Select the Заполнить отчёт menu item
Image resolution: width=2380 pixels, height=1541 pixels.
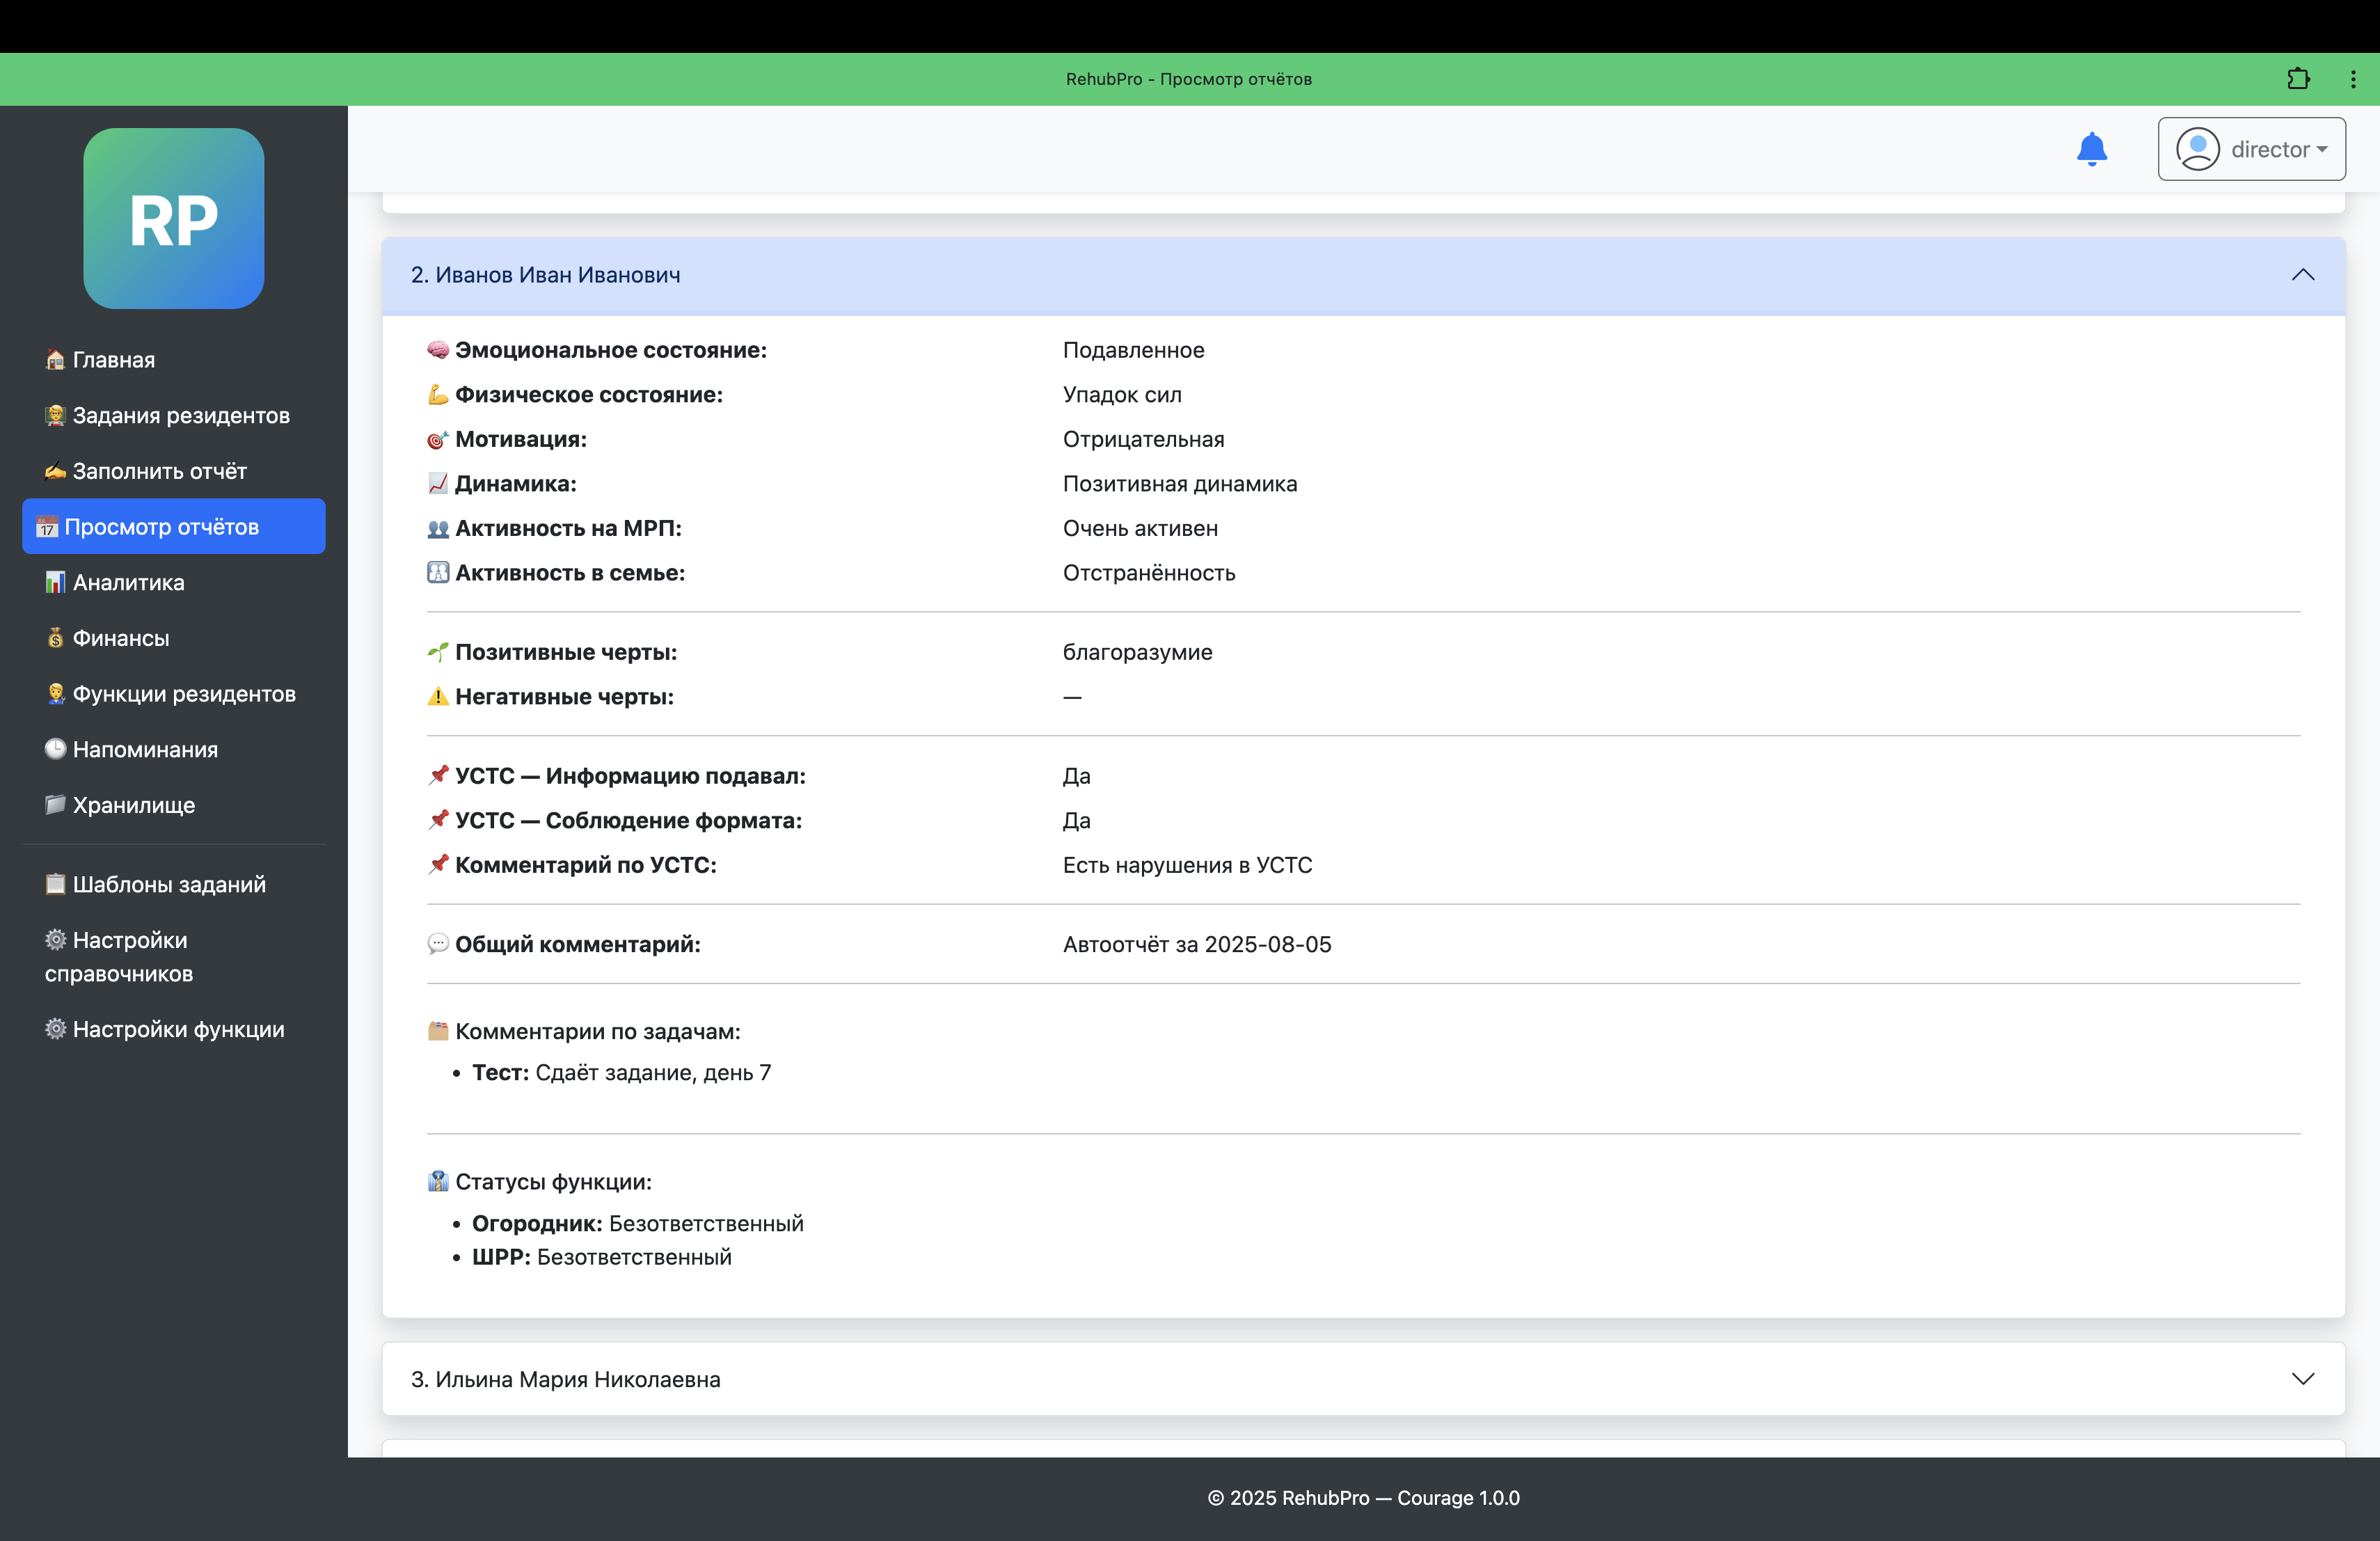tap(159, 471)
